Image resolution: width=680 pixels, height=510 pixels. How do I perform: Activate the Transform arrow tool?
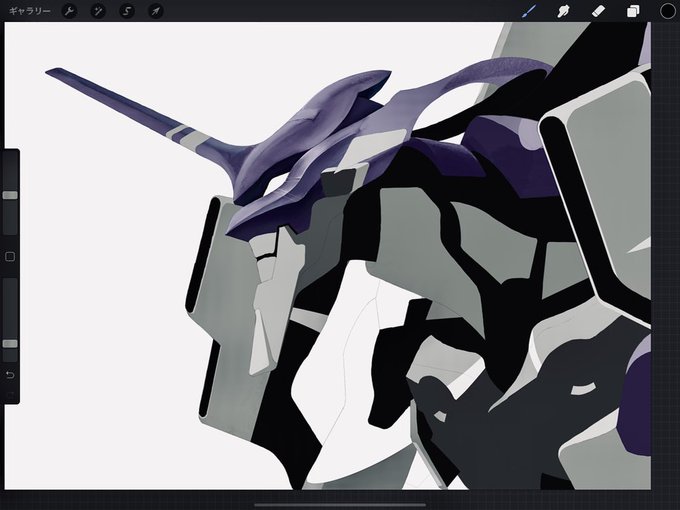pos(156,11)
